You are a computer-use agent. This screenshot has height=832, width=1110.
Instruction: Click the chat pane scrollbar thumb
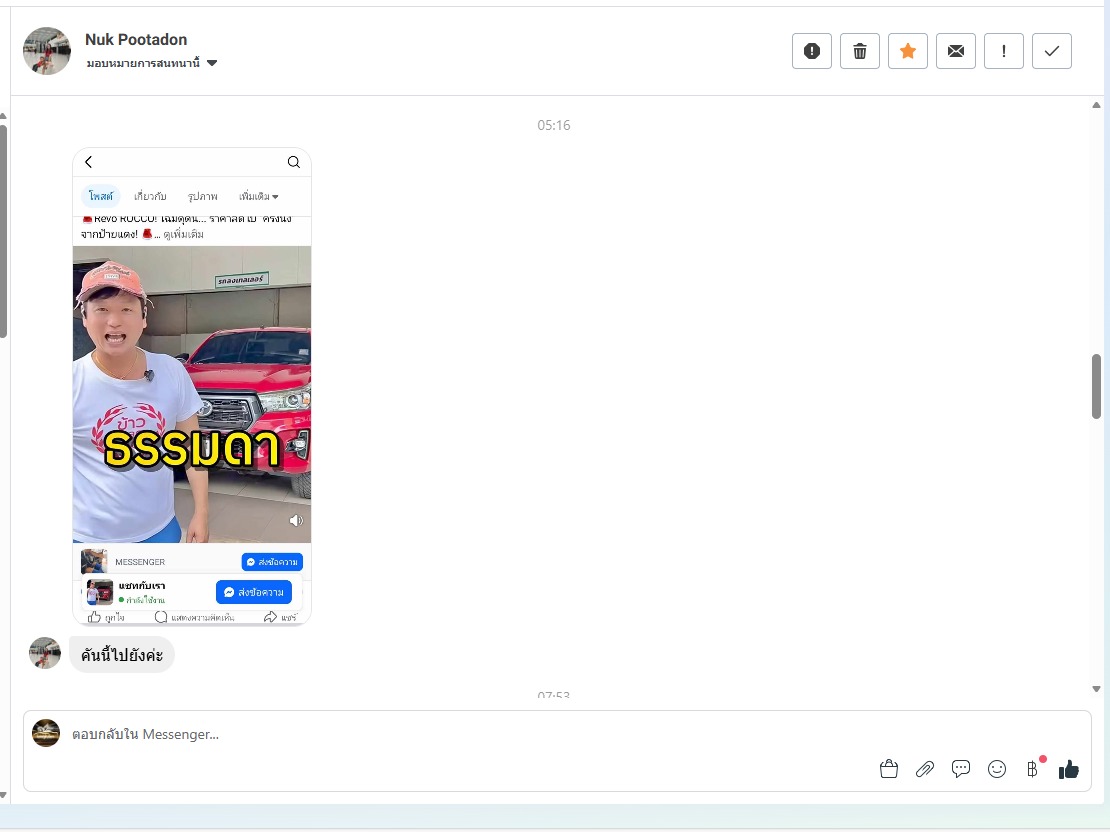[1097, 387]
